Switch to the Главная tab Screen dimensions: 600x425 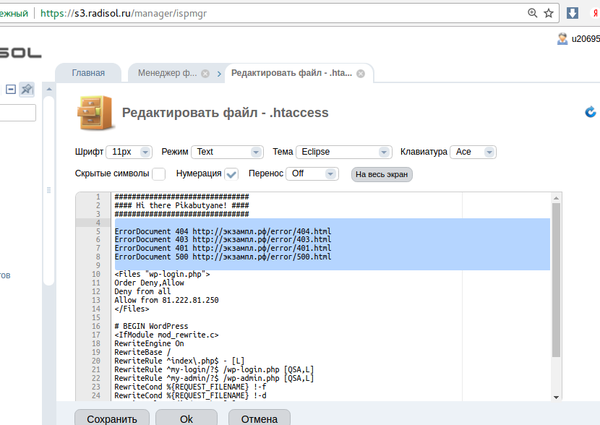click(x=88, y=73)
